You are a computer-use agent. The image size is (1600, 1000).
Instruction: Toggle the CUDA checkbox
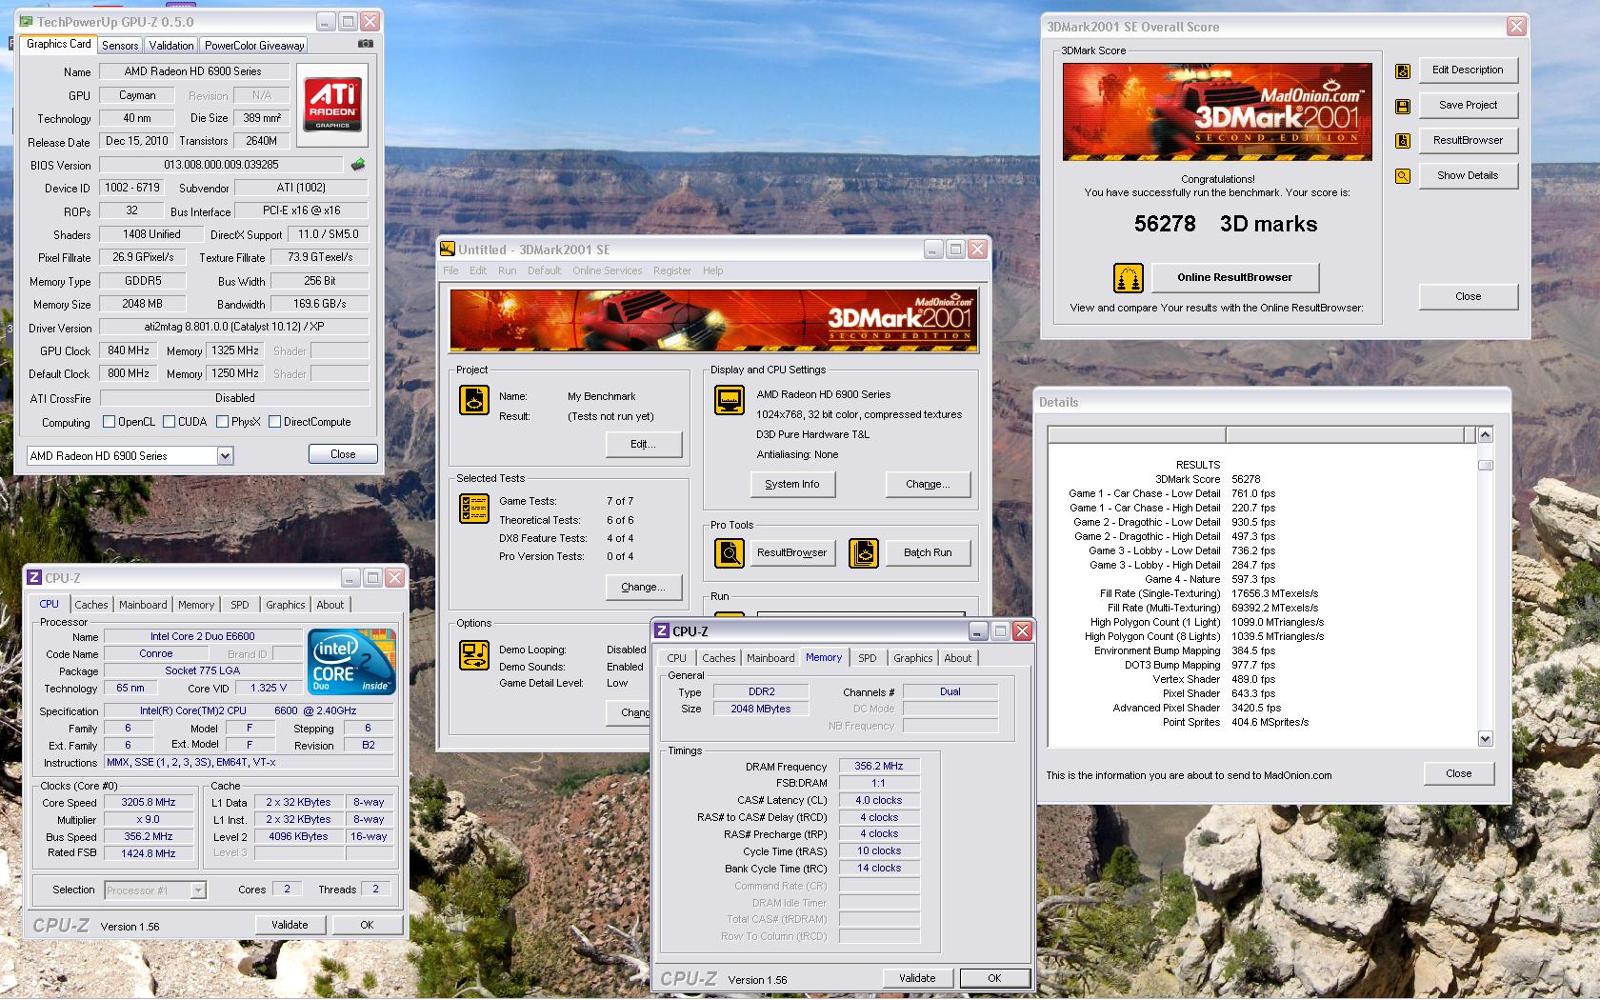pos(169,422)
